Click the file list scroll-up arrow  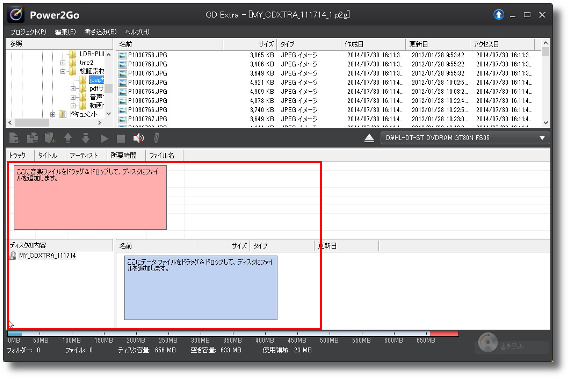click(545, 43)
